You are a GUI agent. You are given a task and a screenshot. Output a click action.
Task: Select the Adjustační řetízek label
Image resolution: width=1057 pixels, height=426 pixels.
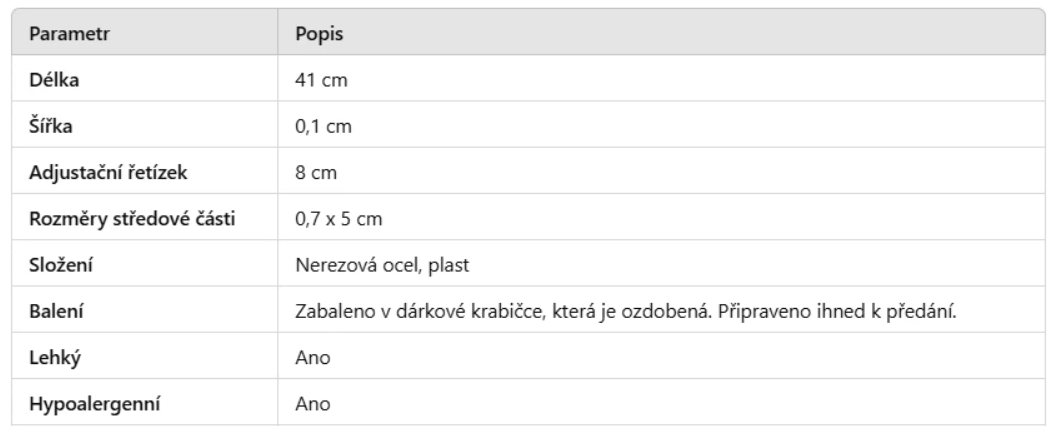click(x=109, y=172)
